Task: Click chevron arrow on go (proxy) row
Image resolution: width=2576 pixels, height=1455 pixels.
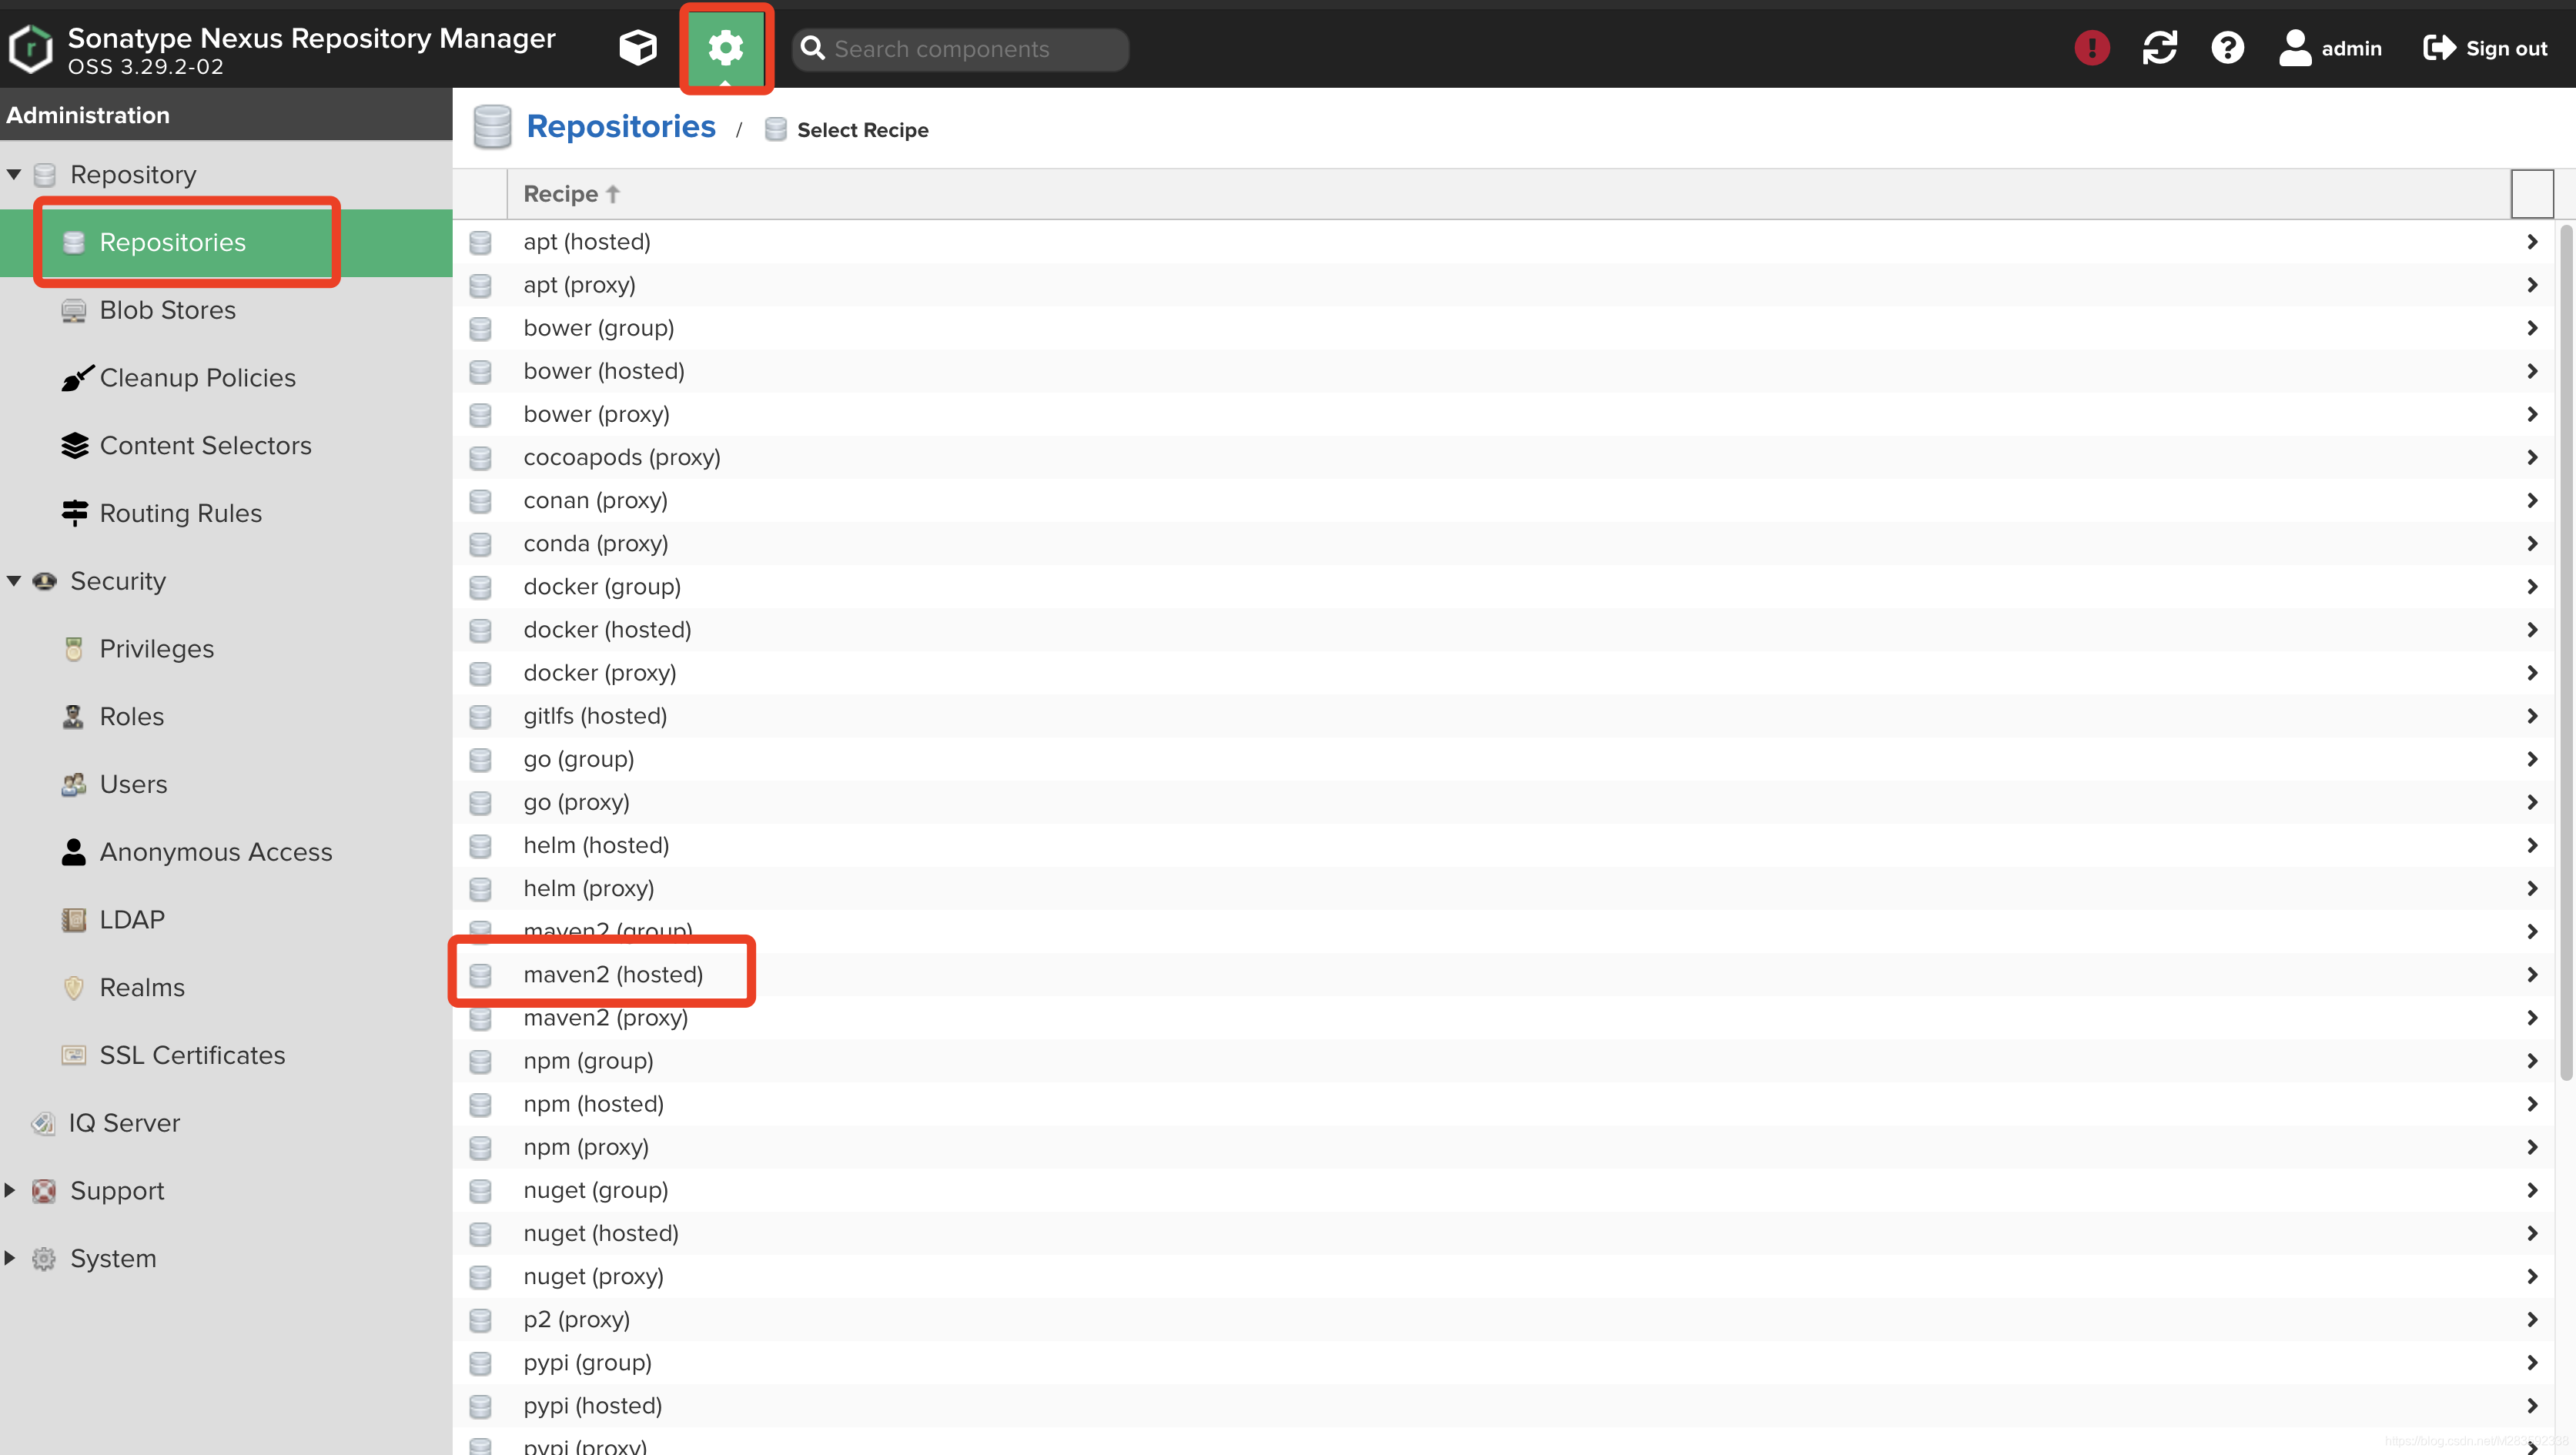Action: 2532,802
